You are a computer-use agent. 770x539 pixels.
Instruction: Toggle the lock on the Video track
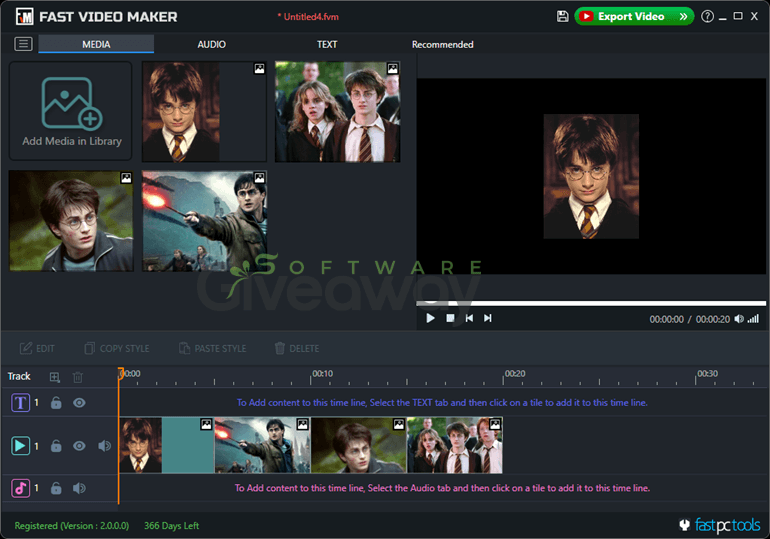(56, 446)
